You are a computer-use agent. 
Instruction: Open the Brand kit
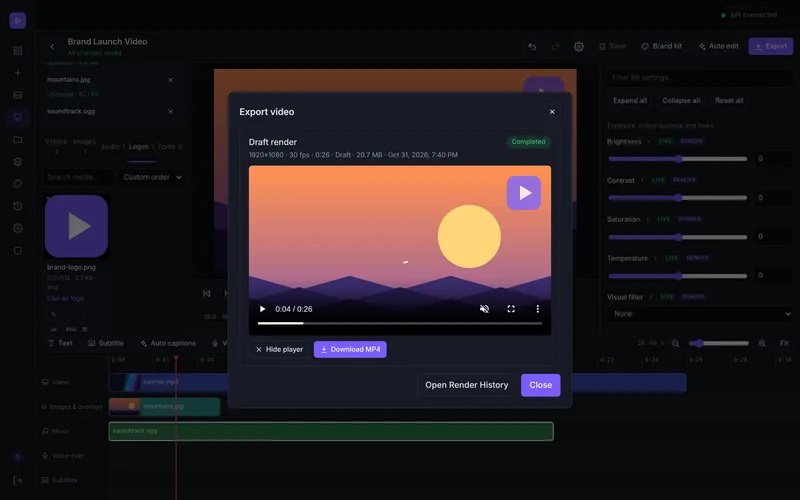661,46
